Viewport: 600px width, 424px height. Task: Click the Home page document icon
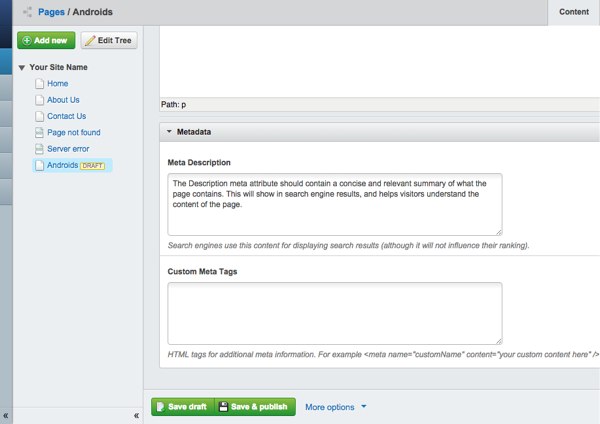tap(39, 83)
